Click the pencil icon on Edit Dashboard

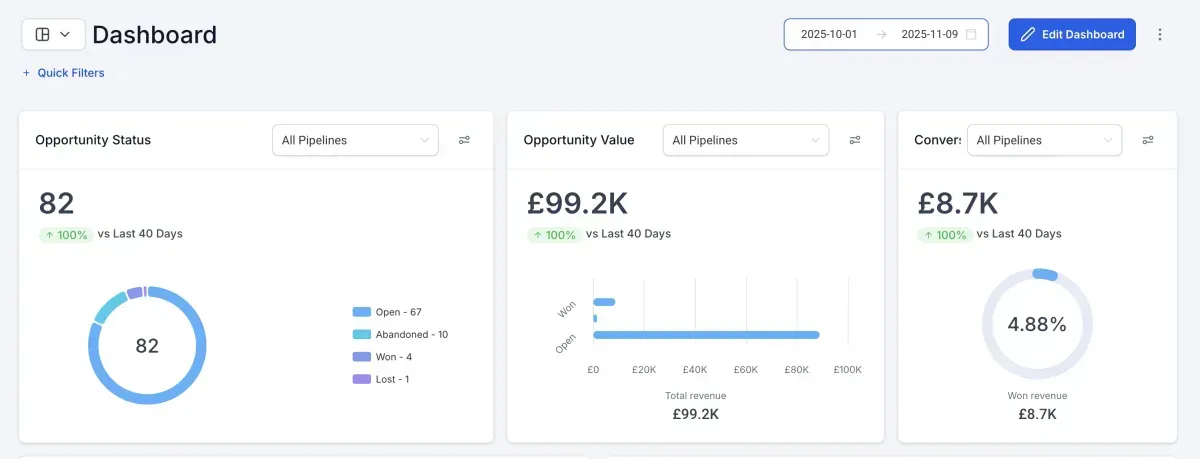(x=1027, y=34)
